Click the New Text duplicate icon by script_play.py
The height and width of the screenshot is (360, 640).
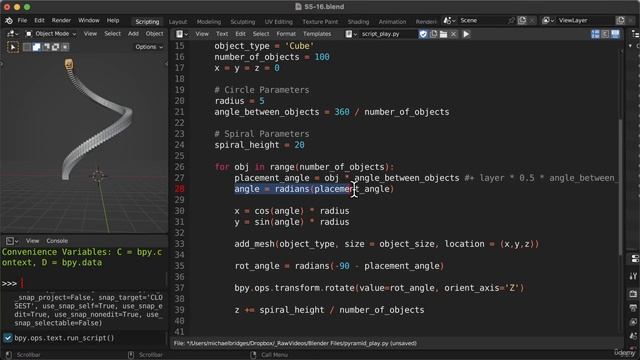click(x=433, y=34)
